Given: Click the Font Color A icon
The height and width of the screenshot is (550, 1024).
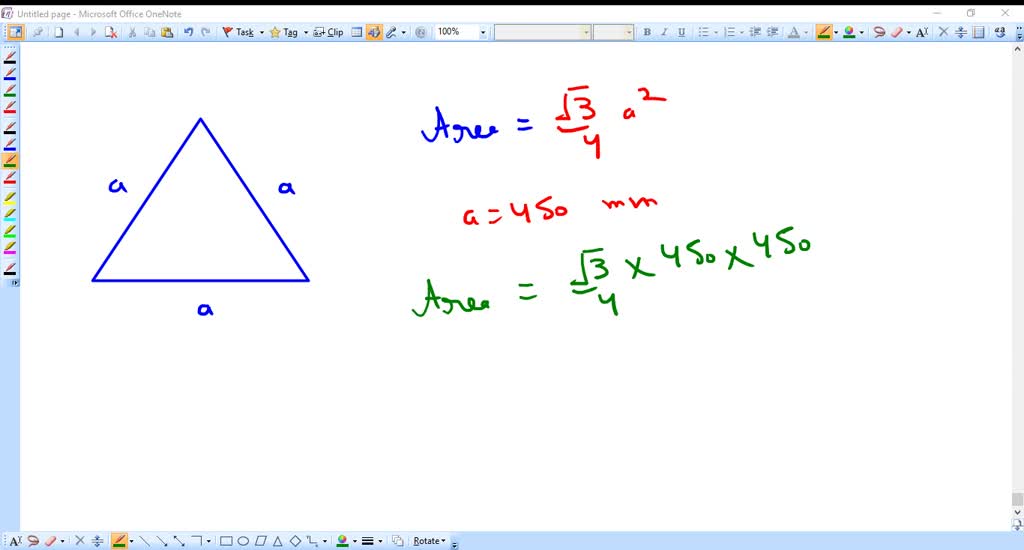Looking at the screenshot, I should click(793, 32).
